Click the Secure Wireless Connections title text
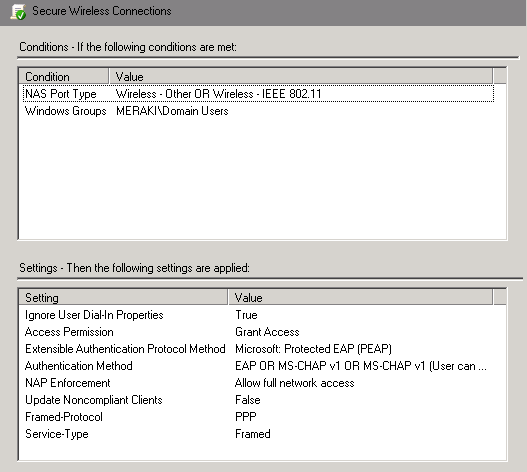 coord(102,11)
